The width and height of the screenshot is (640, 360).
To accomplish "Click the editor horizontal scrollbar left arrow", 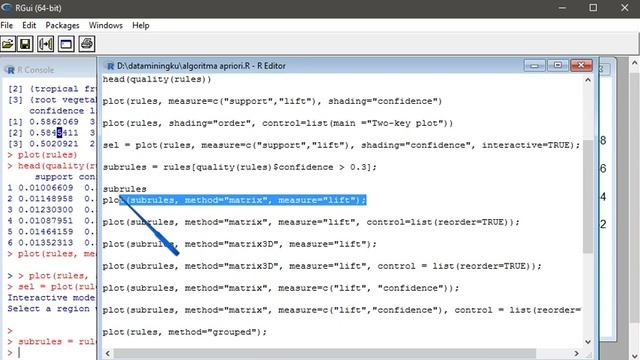I will pyautogui.click(x=108, y=353).
